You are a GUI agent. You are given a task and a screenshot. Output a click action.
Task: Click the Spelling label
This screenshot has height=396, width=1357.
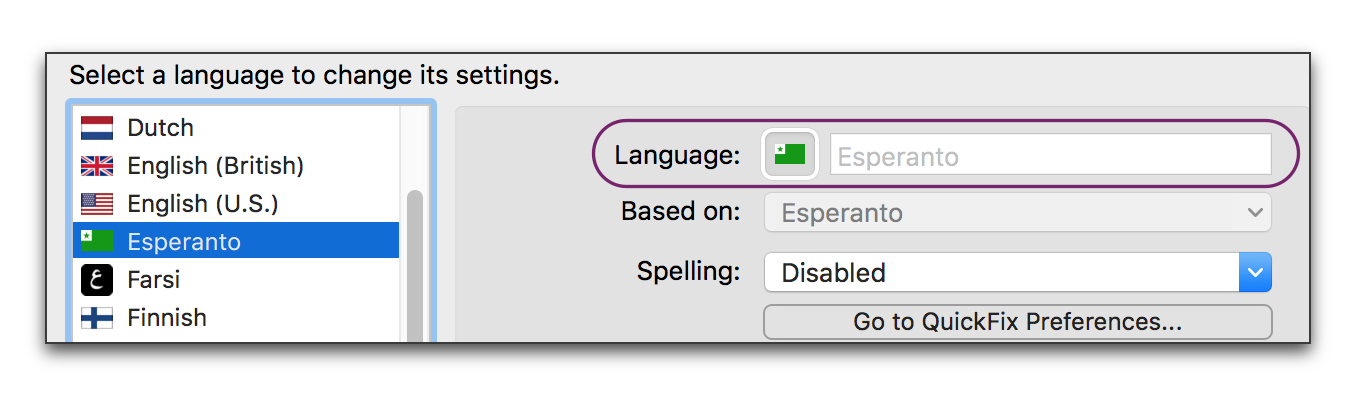tap(689, 271)
